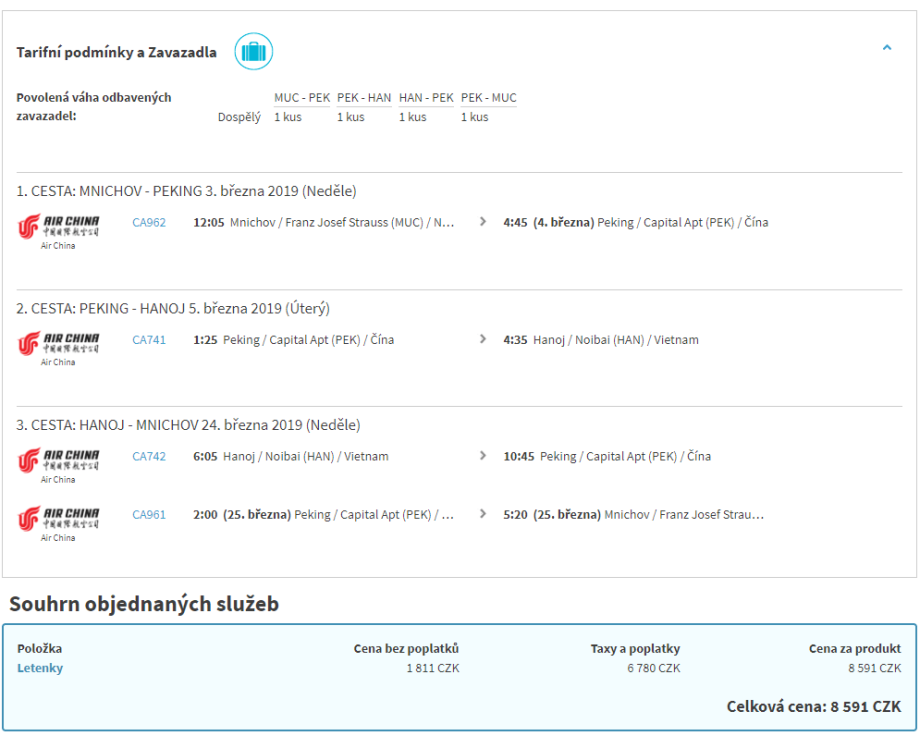This screenshot has height=736, width=920.
Task: Collapse the Tarifní podmínky a Zavazadla section
Action: [x=886, y=47]
